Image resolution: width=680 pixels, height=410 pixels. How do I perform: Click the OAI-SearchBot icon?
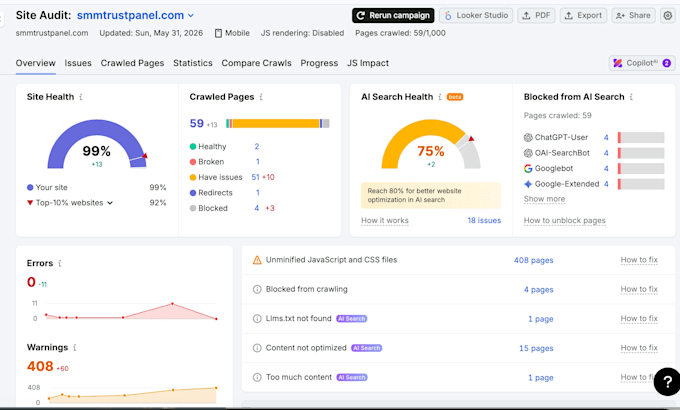click(528, 153)
